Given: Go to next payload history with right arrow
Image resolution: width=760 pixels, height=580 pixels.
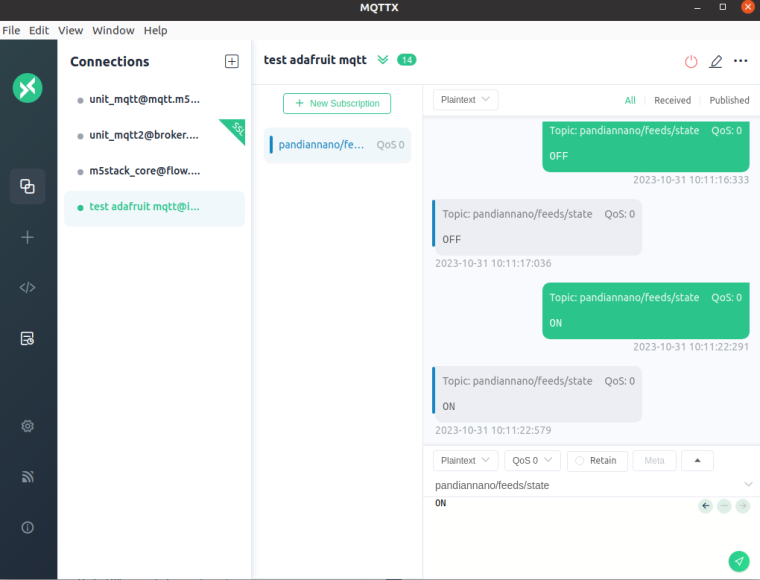Looking at the screenshot, I should pos(743,506).
